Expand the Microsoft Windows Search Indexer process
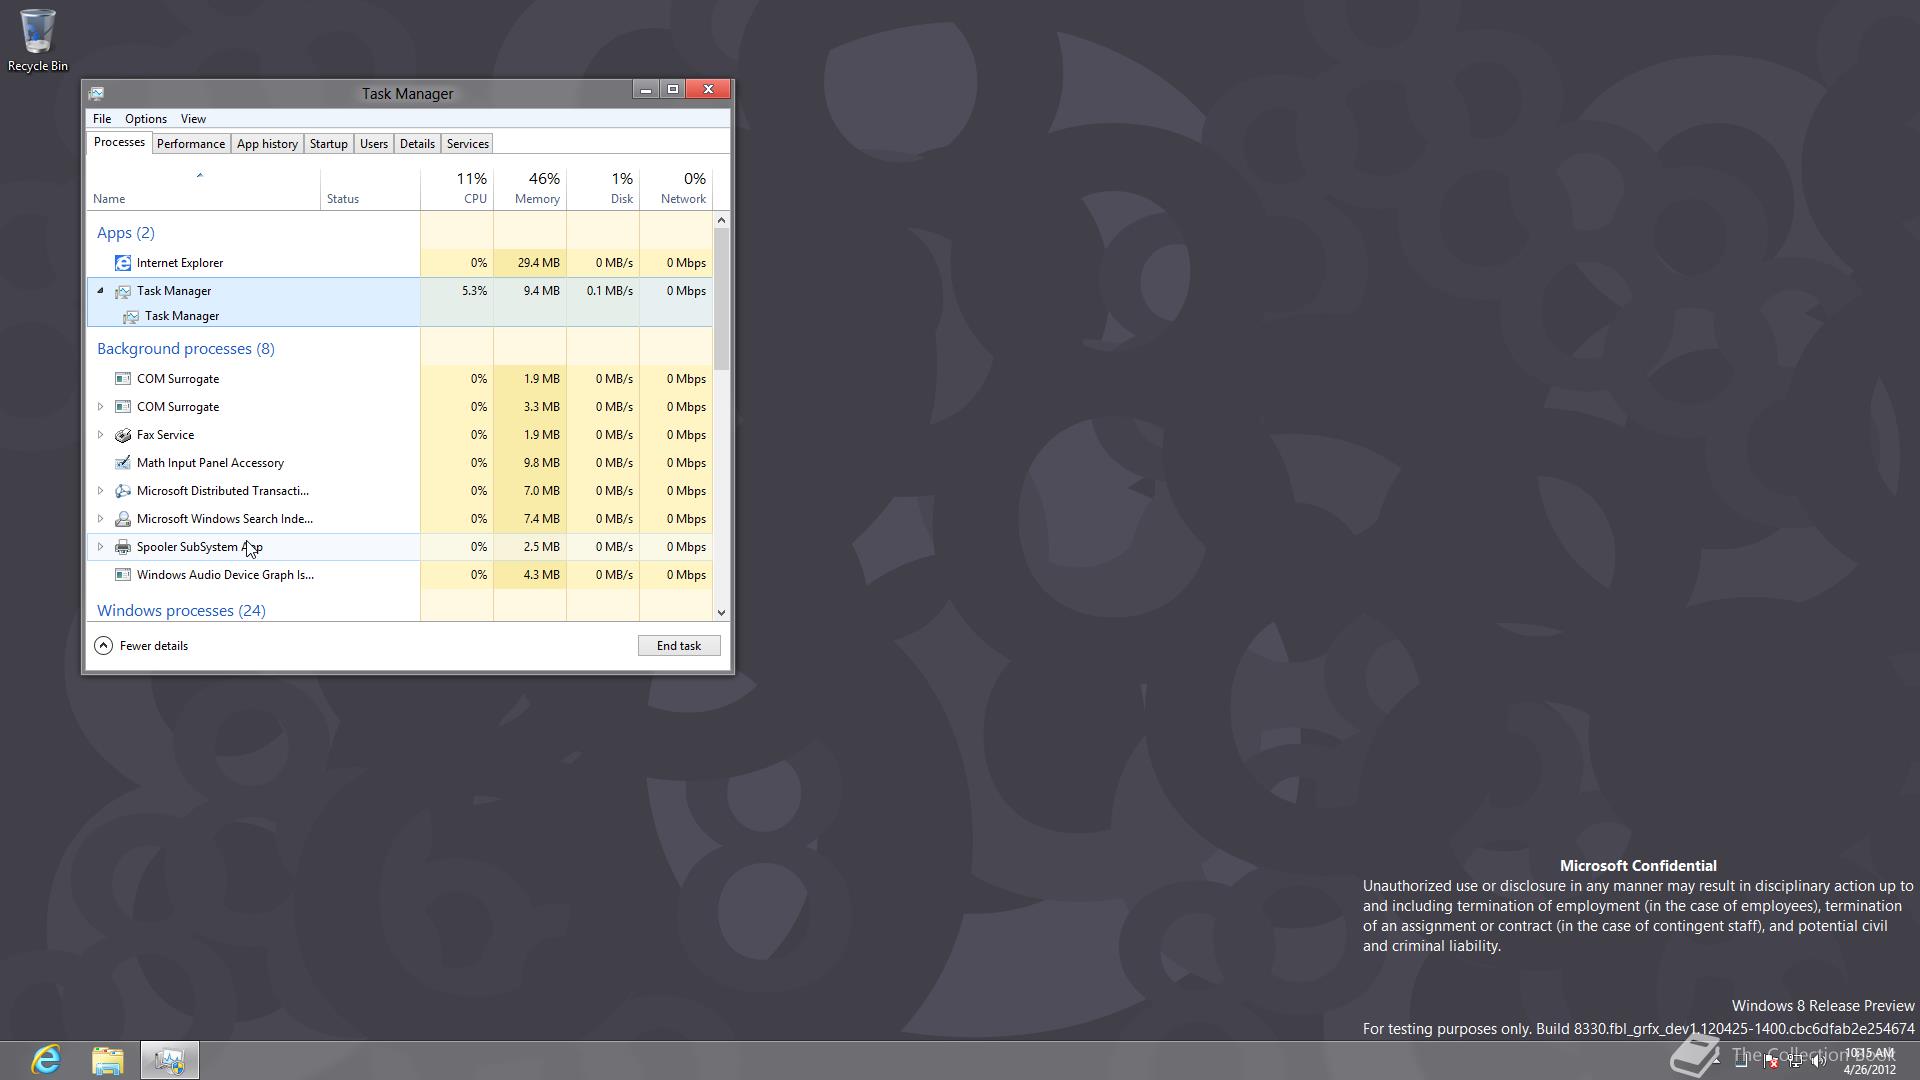 pos(100,519)
